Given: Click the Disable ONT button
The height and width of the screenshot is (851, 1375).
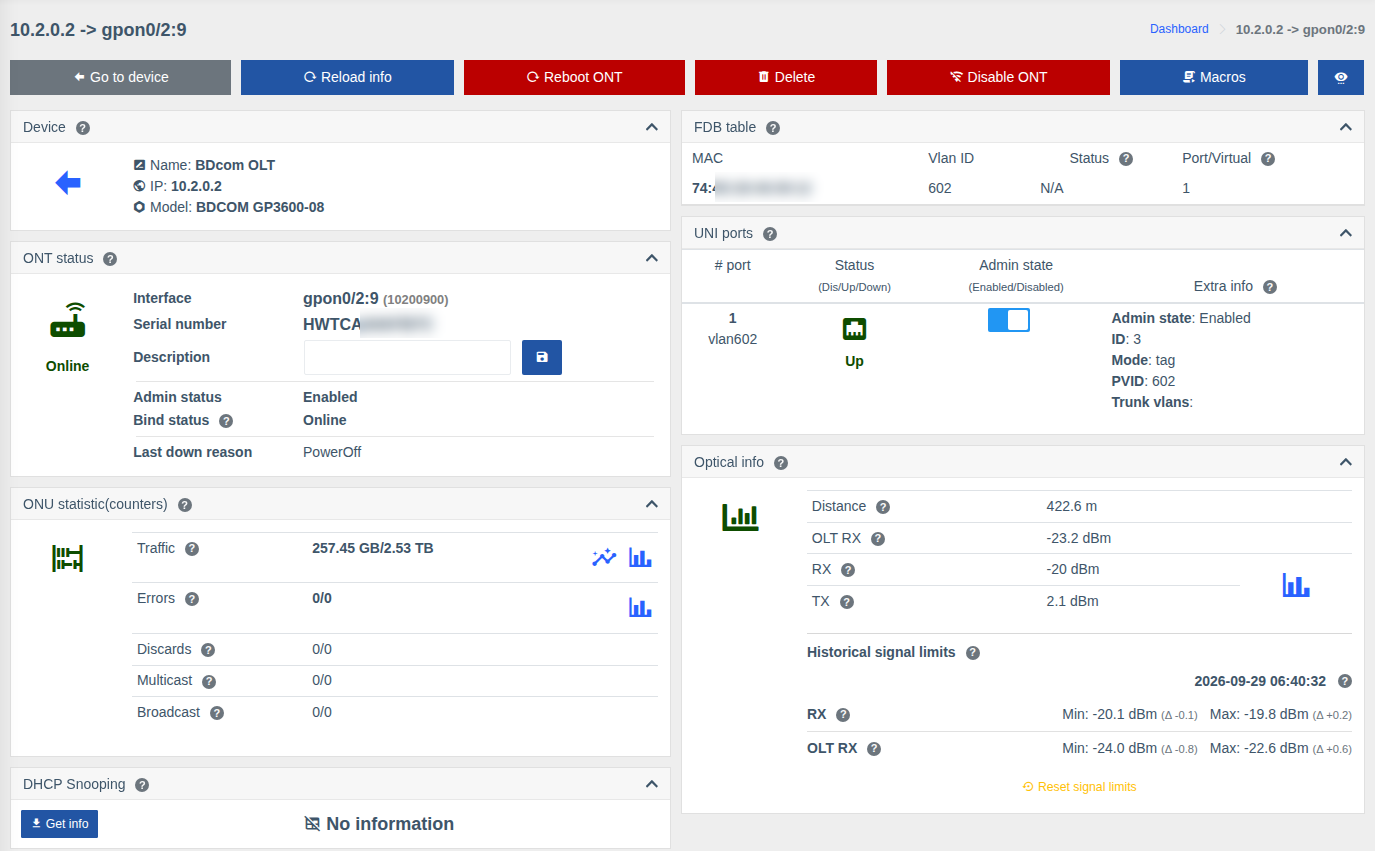Looking at the screenshot, I should (998, 77).
